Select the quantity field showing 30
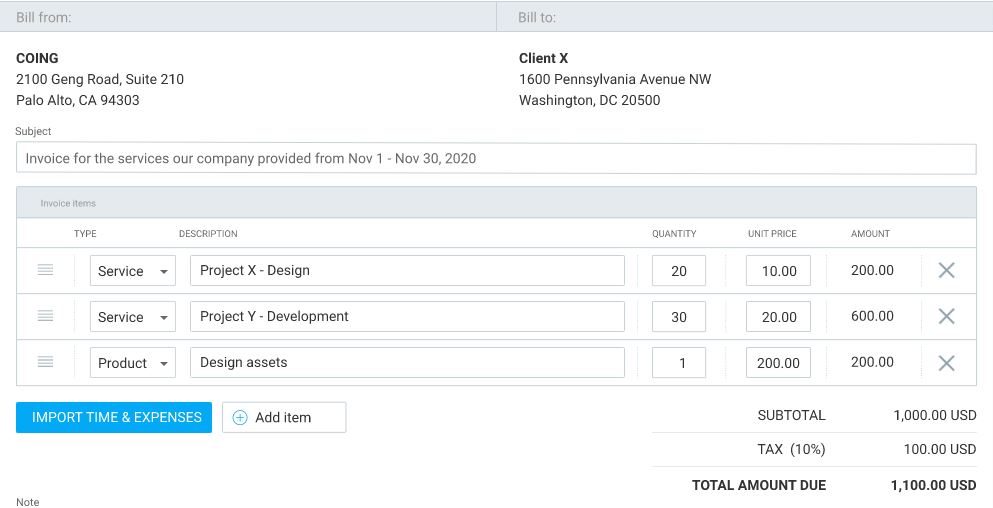The image size is (993, 508). pyautogui.click(x=679, y=317)
